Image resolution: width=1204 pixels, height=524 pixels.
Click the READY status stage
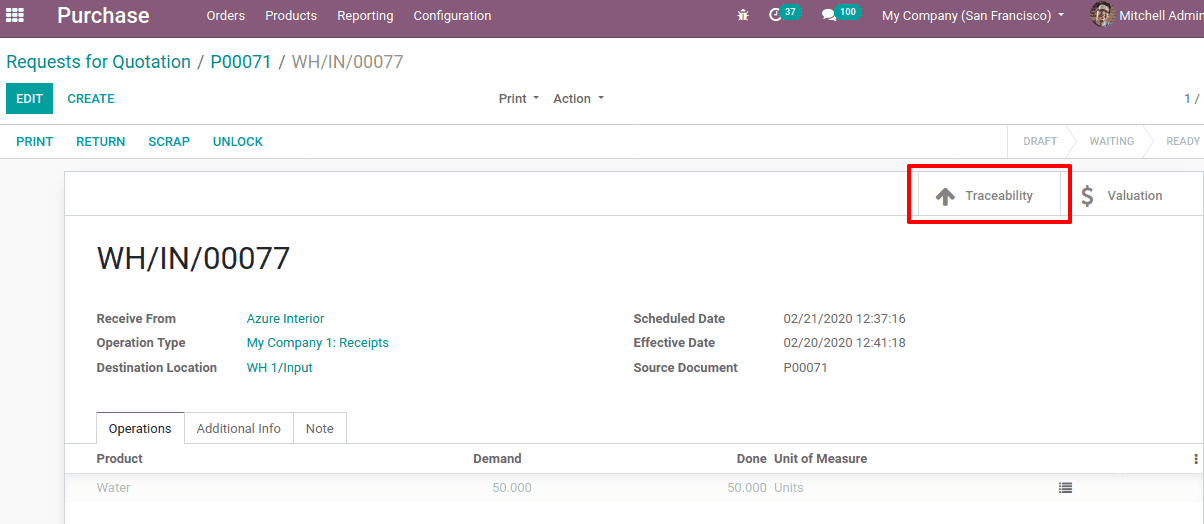[x=1183, y=142]
